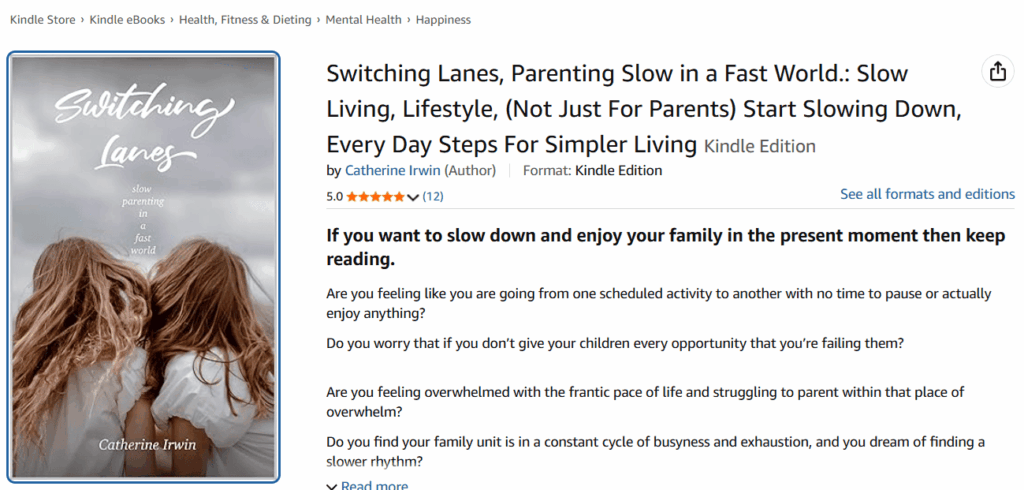The width and height of the screenshot is (1024, 490).
Task: Enlarge the Switching Lanes book cover
Action: pos(144,267)
